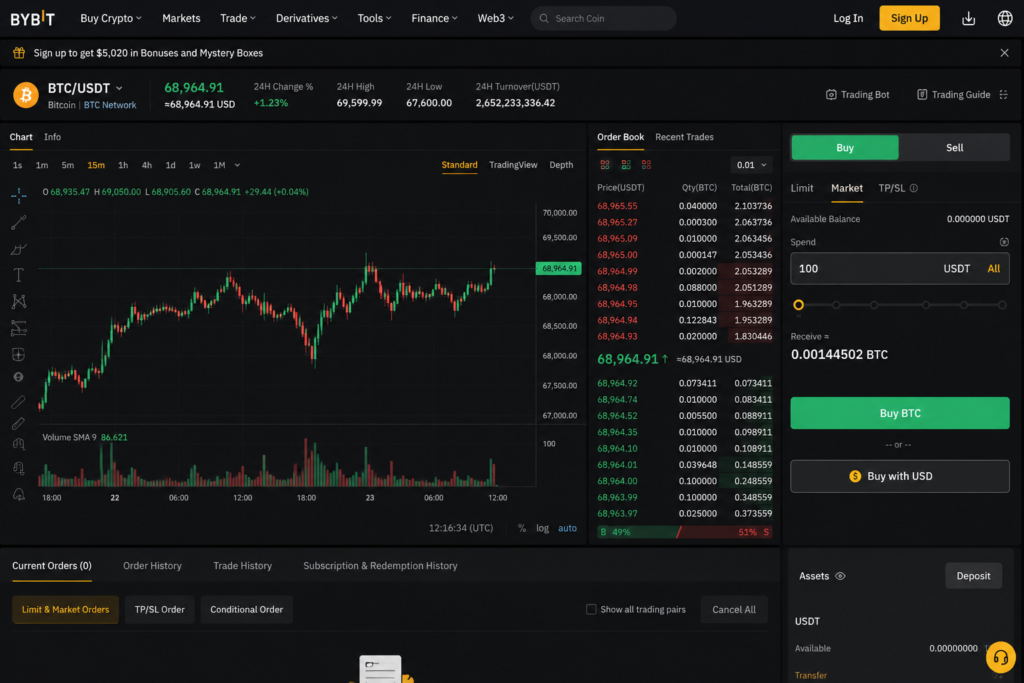Click the buy/sell ratio bar
The image size is (1024, 683).
[684, 532]
